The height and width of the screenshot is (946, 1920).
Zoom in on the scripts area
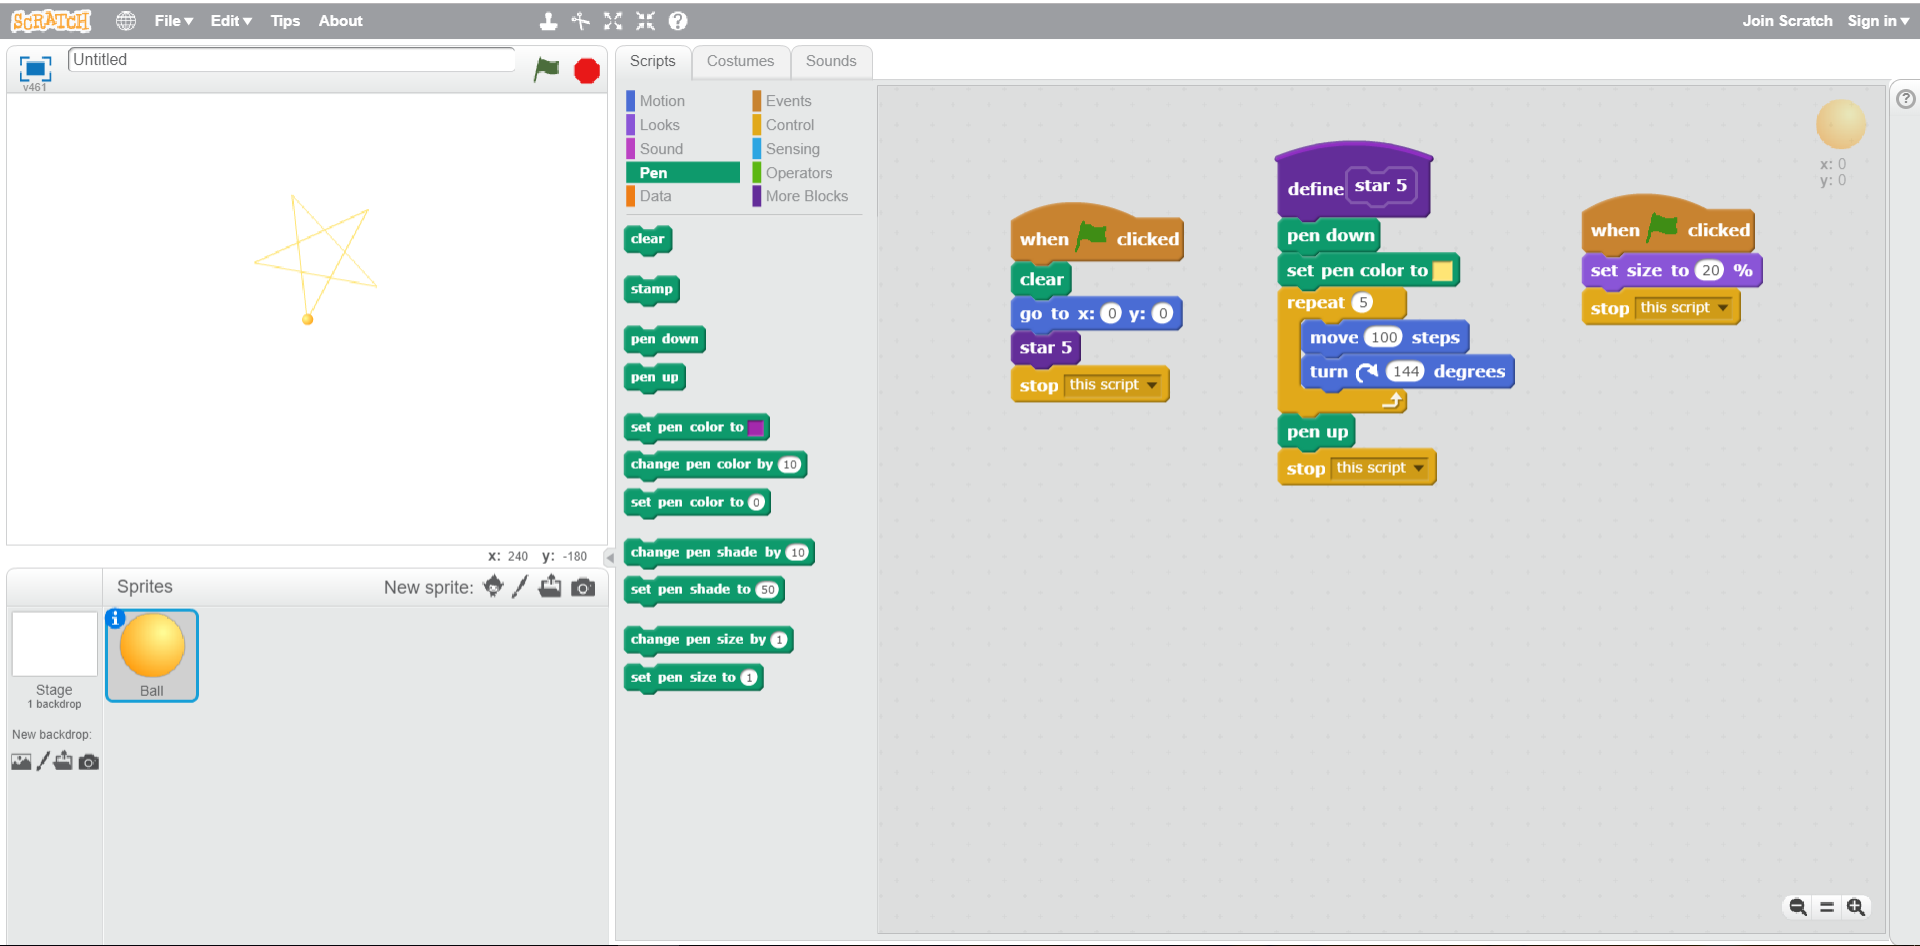[1856, 907]
